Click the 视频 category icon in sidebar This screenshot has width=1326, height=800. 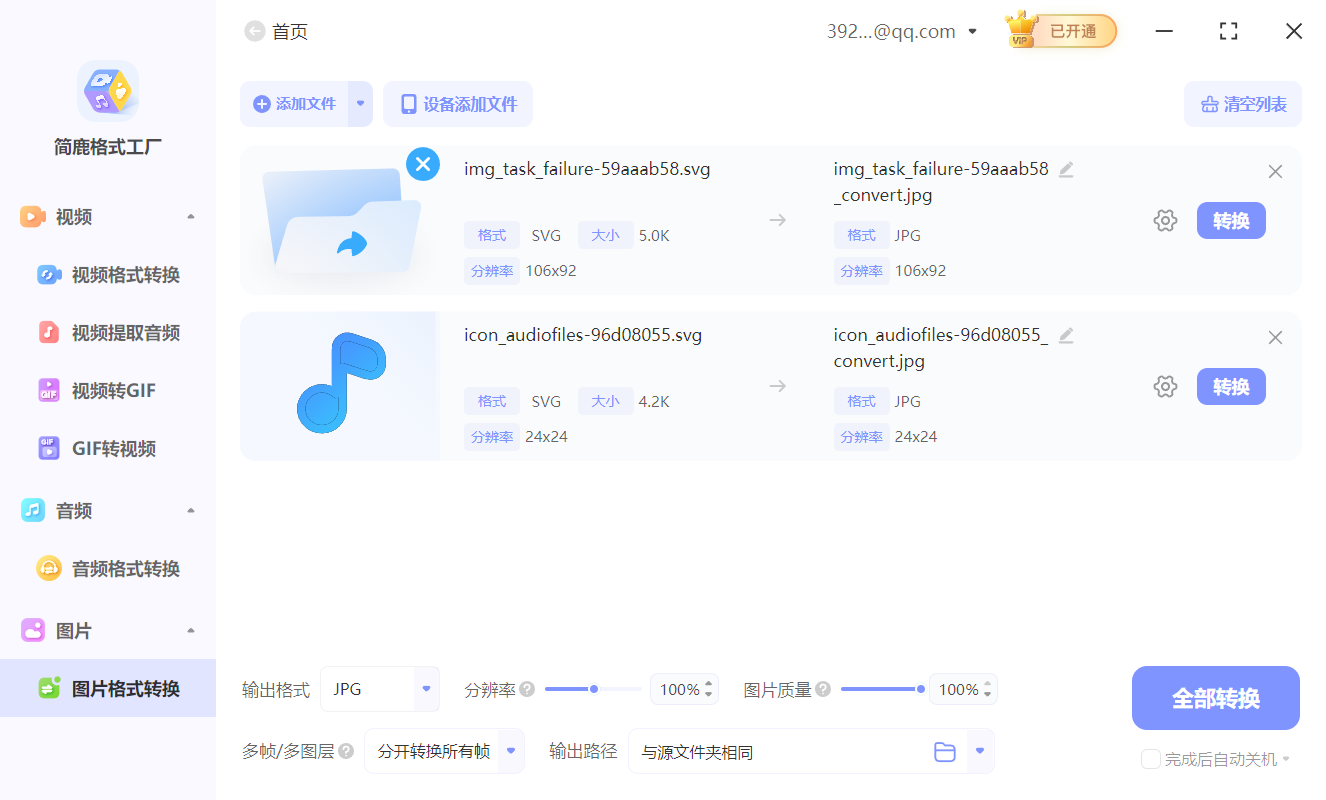(33, 217)
